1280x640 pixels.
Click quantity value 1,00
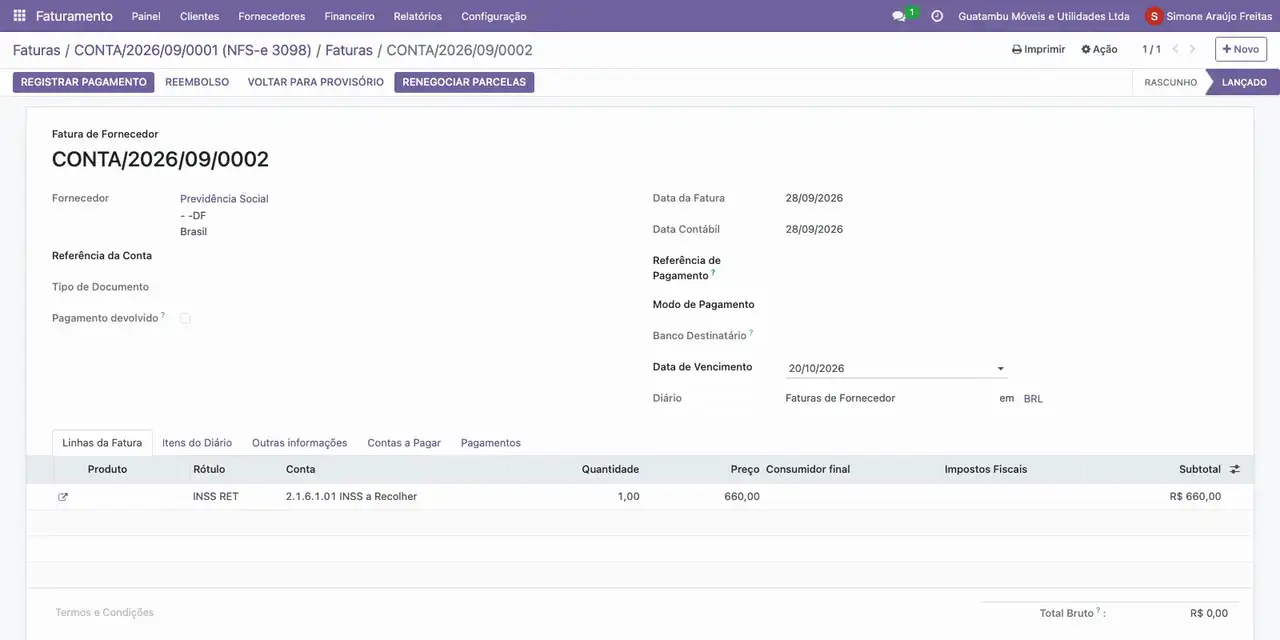(628, 497)
